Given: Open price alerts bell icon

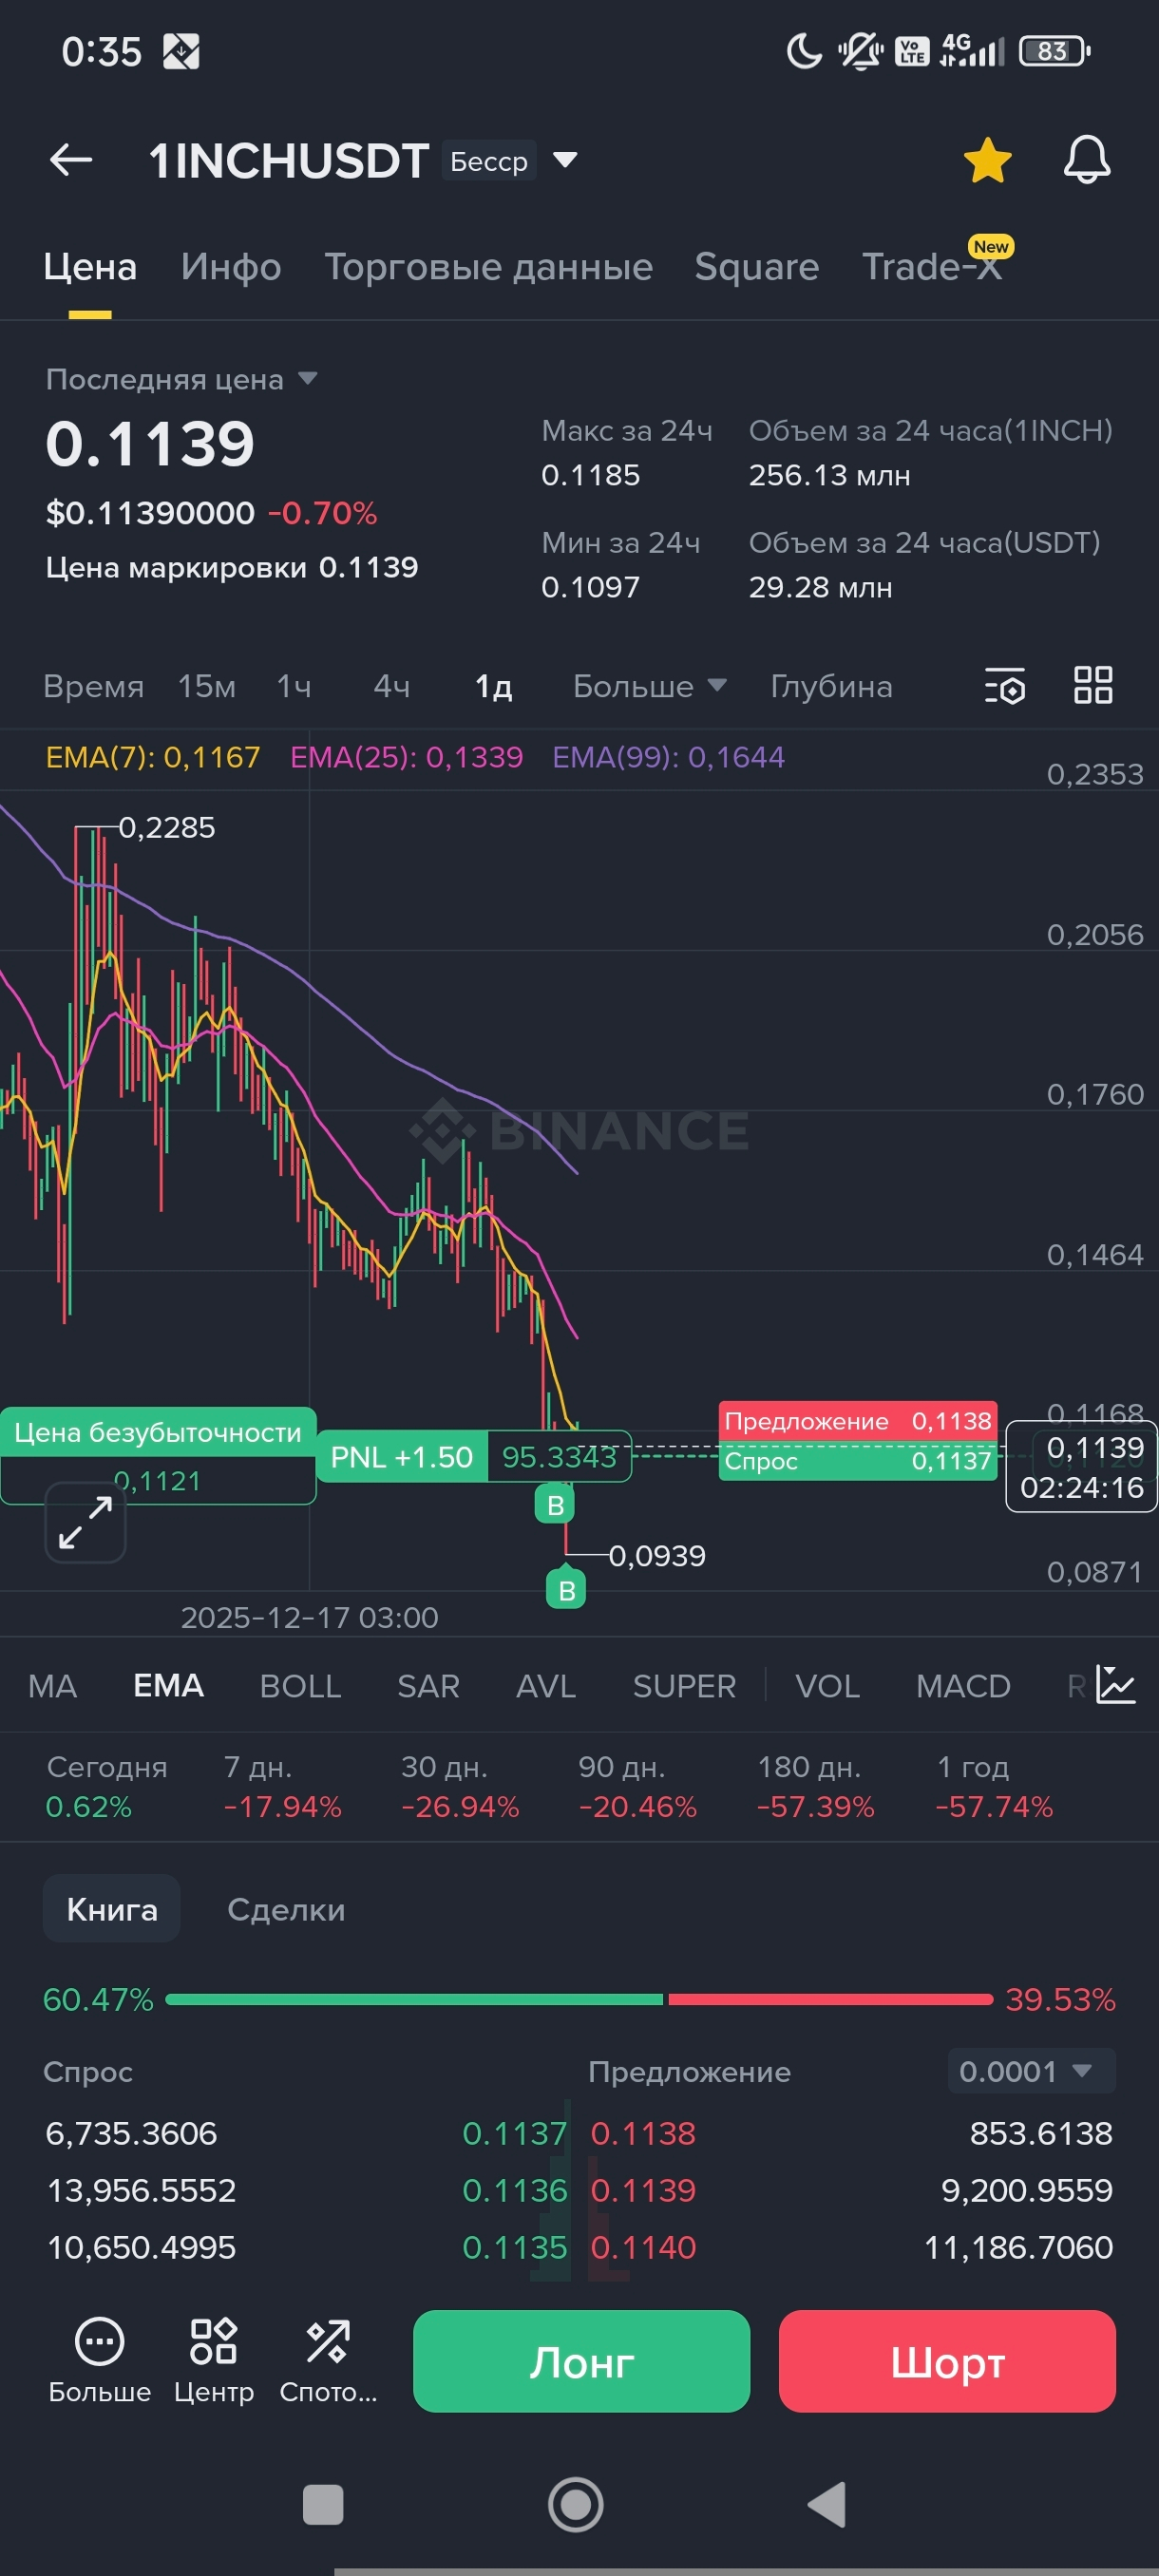Looking at the screenshot, I should pyautogui.click(x=1087, y=160).
